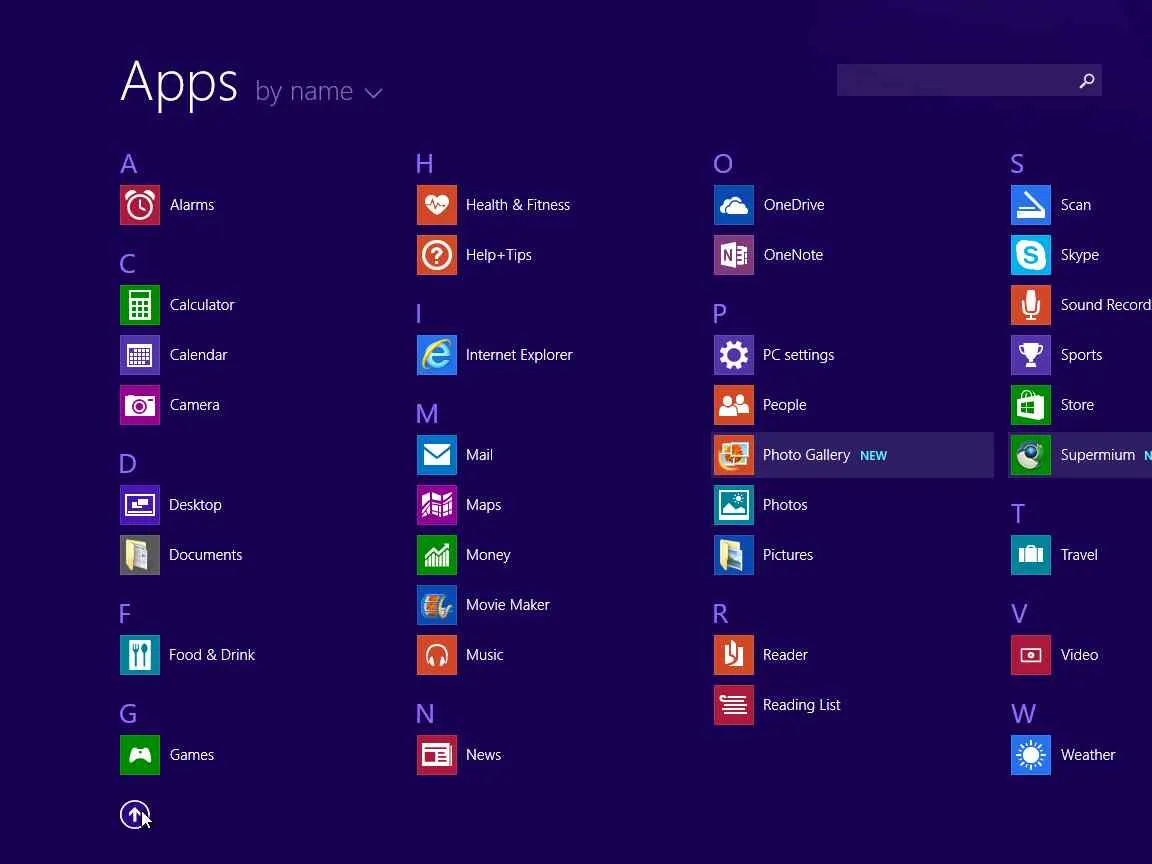
Task: Click the 'Food & Drink' label
Action: pyautogui.click(x=212, y=655)
